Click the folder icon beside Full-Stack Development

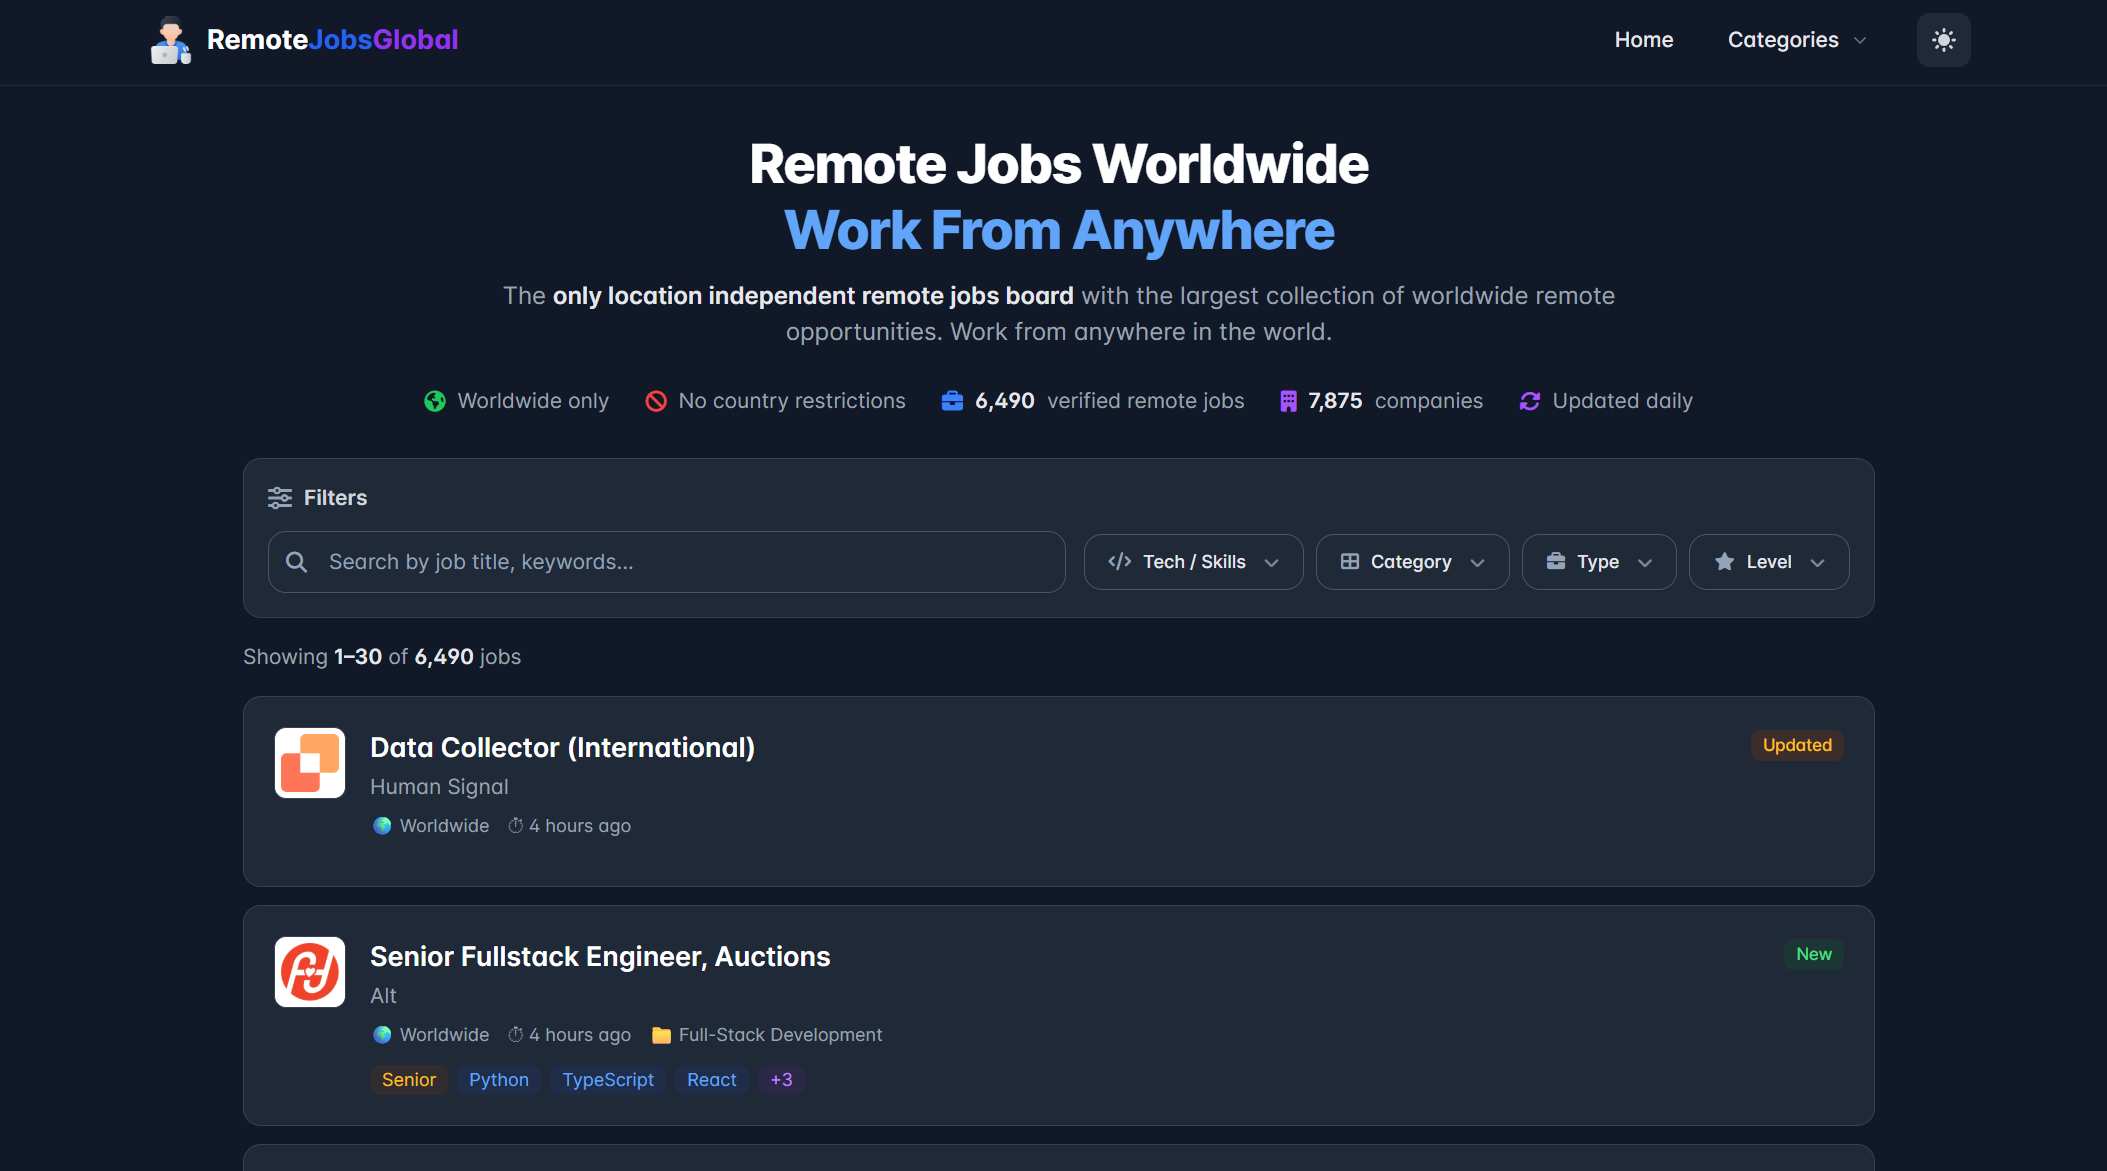pos(661,1035)
